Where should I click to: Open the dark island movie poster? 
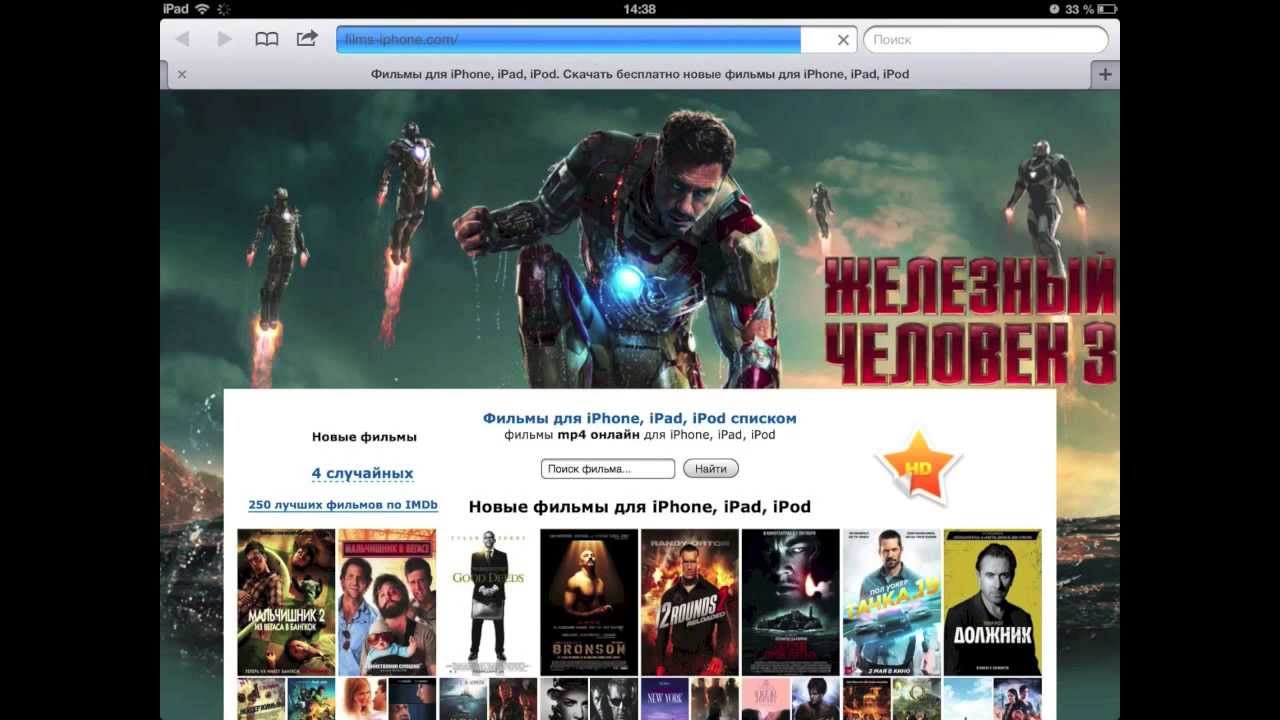click(791, 602)
